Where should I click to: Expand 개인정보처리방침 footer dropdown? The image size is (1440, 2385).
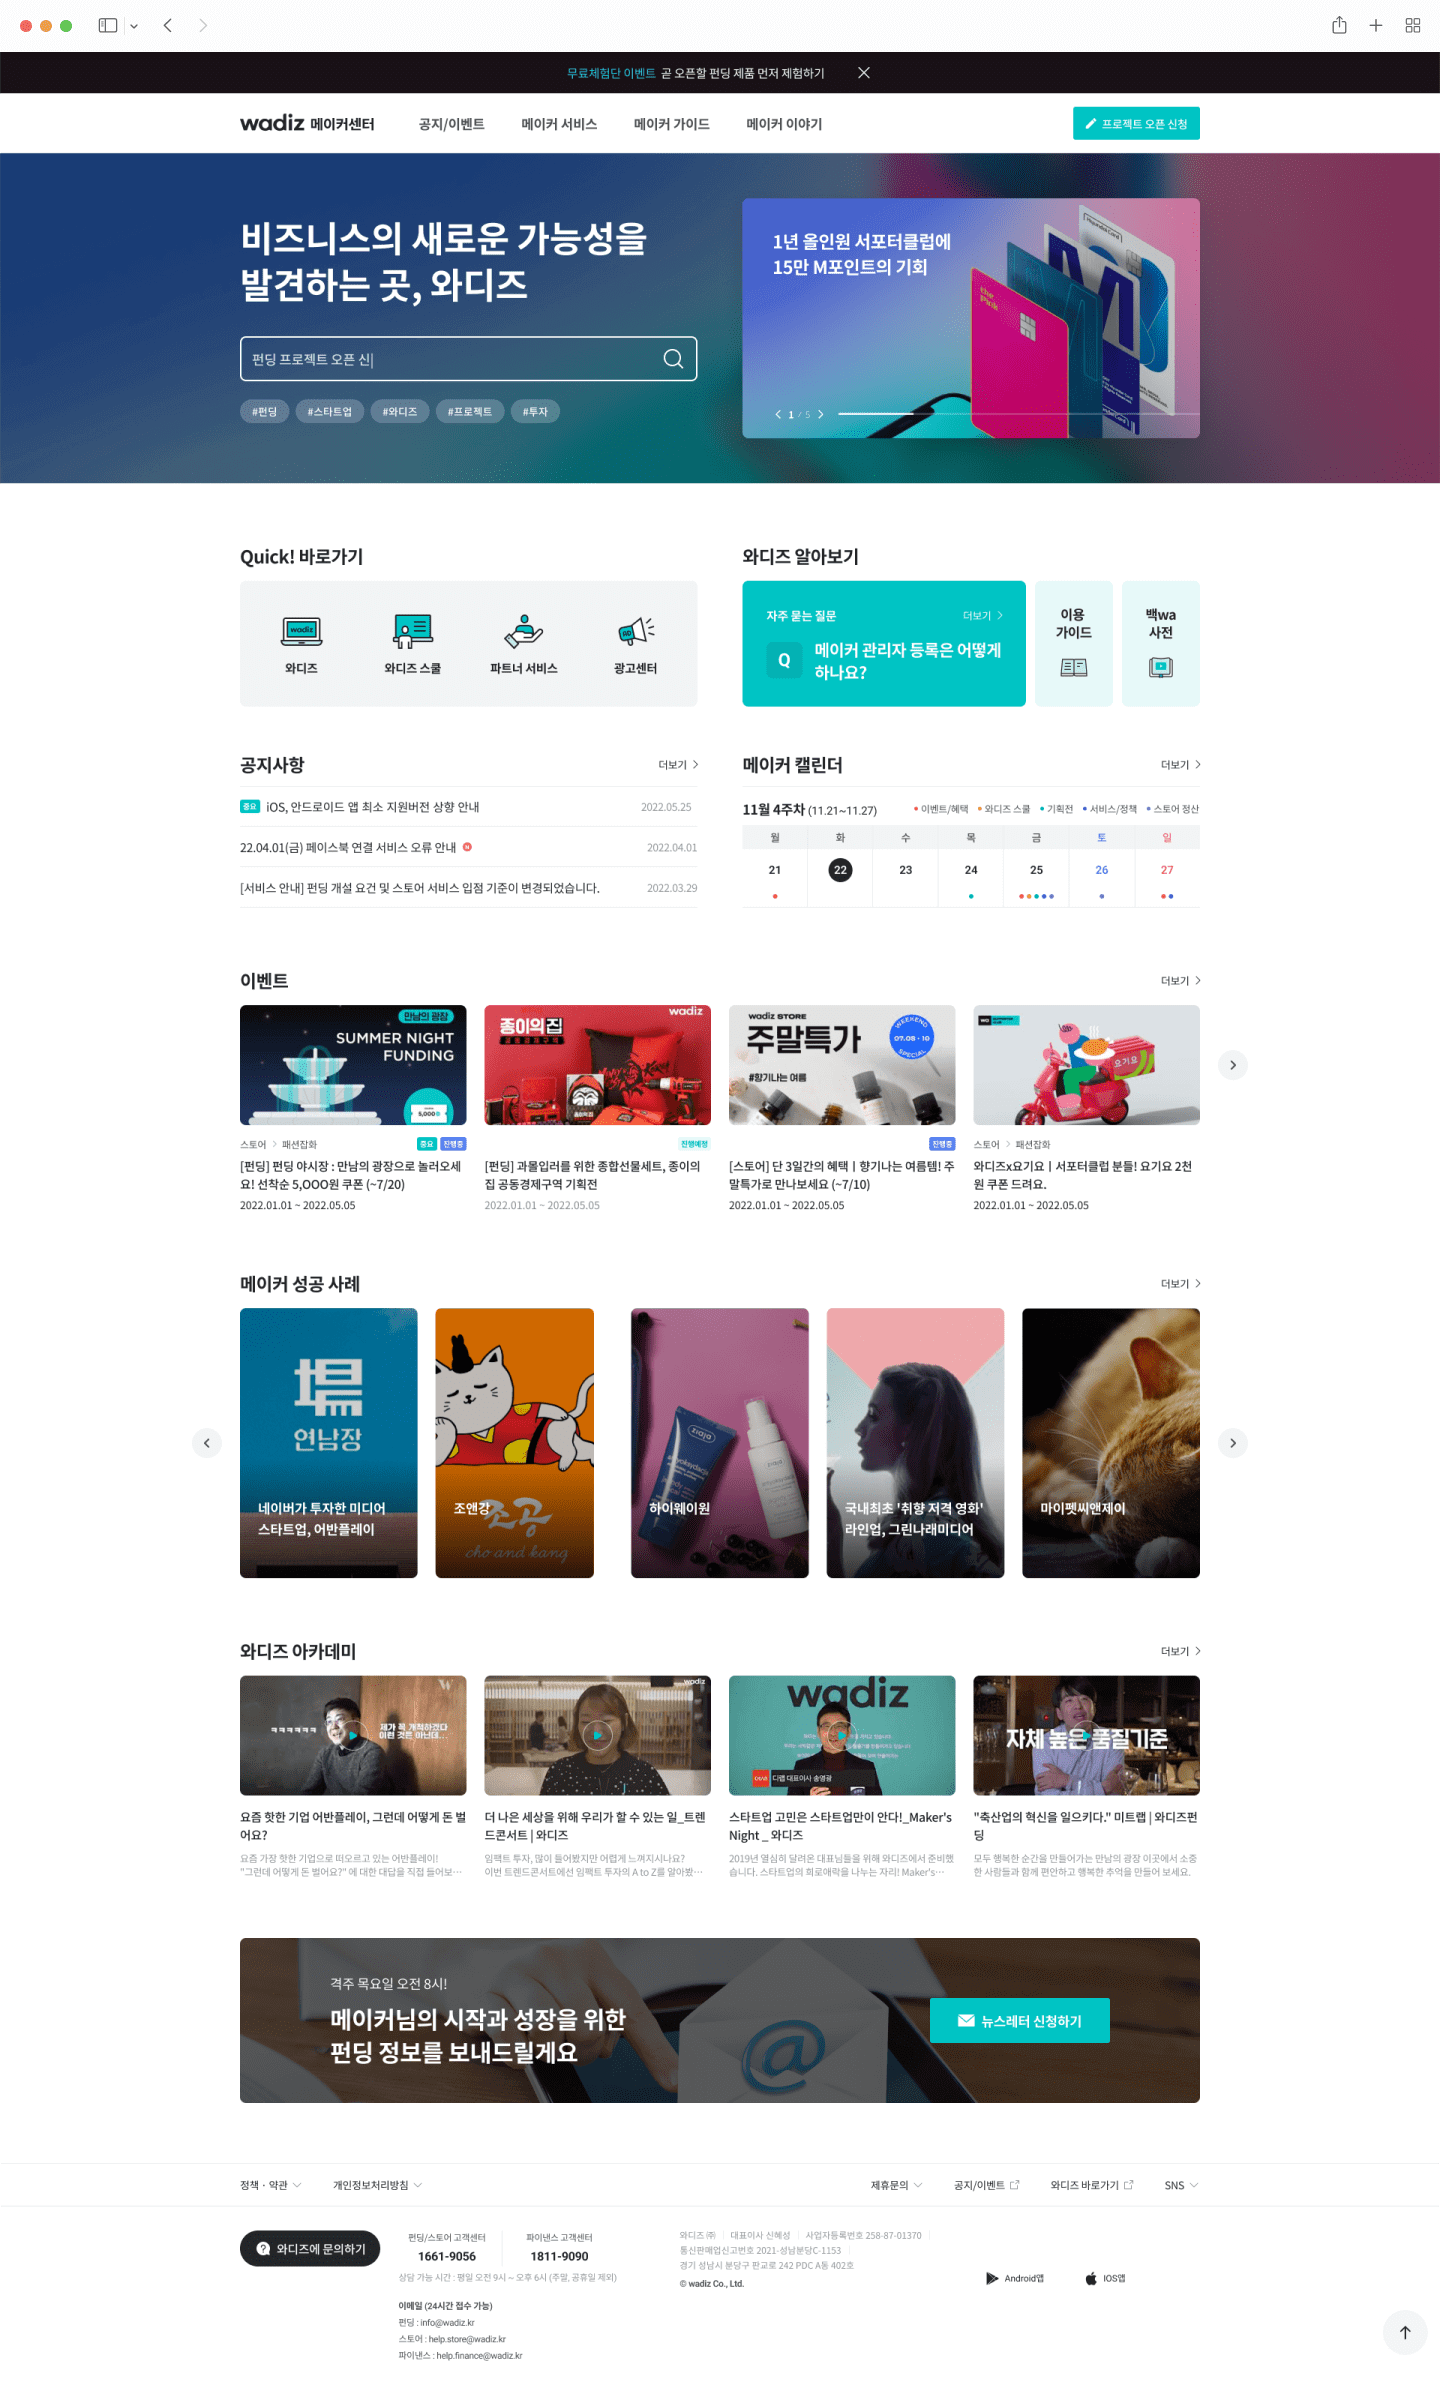377,2185
